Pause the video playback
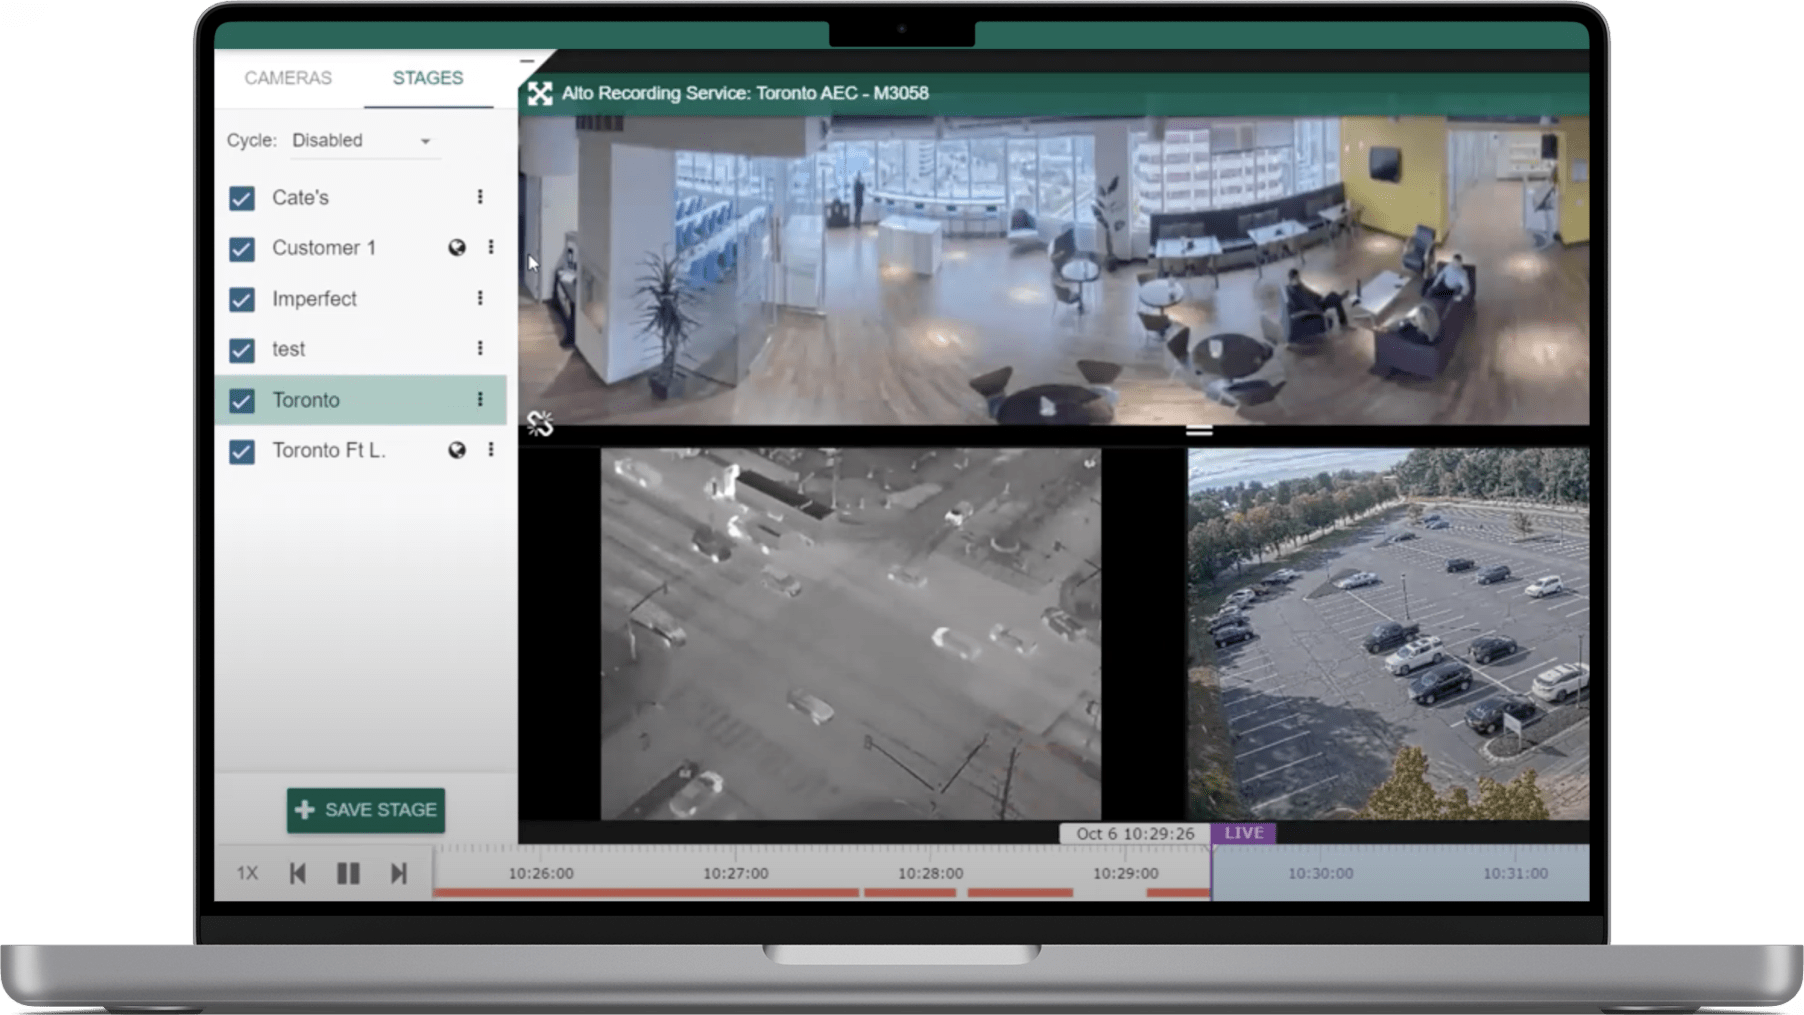1804x1015 pixels. coord(348,873)
